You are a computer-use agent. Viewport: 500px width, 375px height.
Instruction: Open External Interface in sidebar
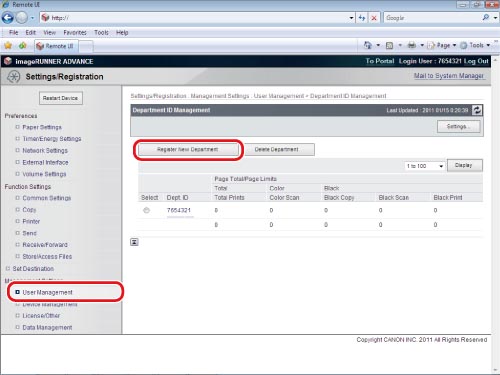click(45, 162)
